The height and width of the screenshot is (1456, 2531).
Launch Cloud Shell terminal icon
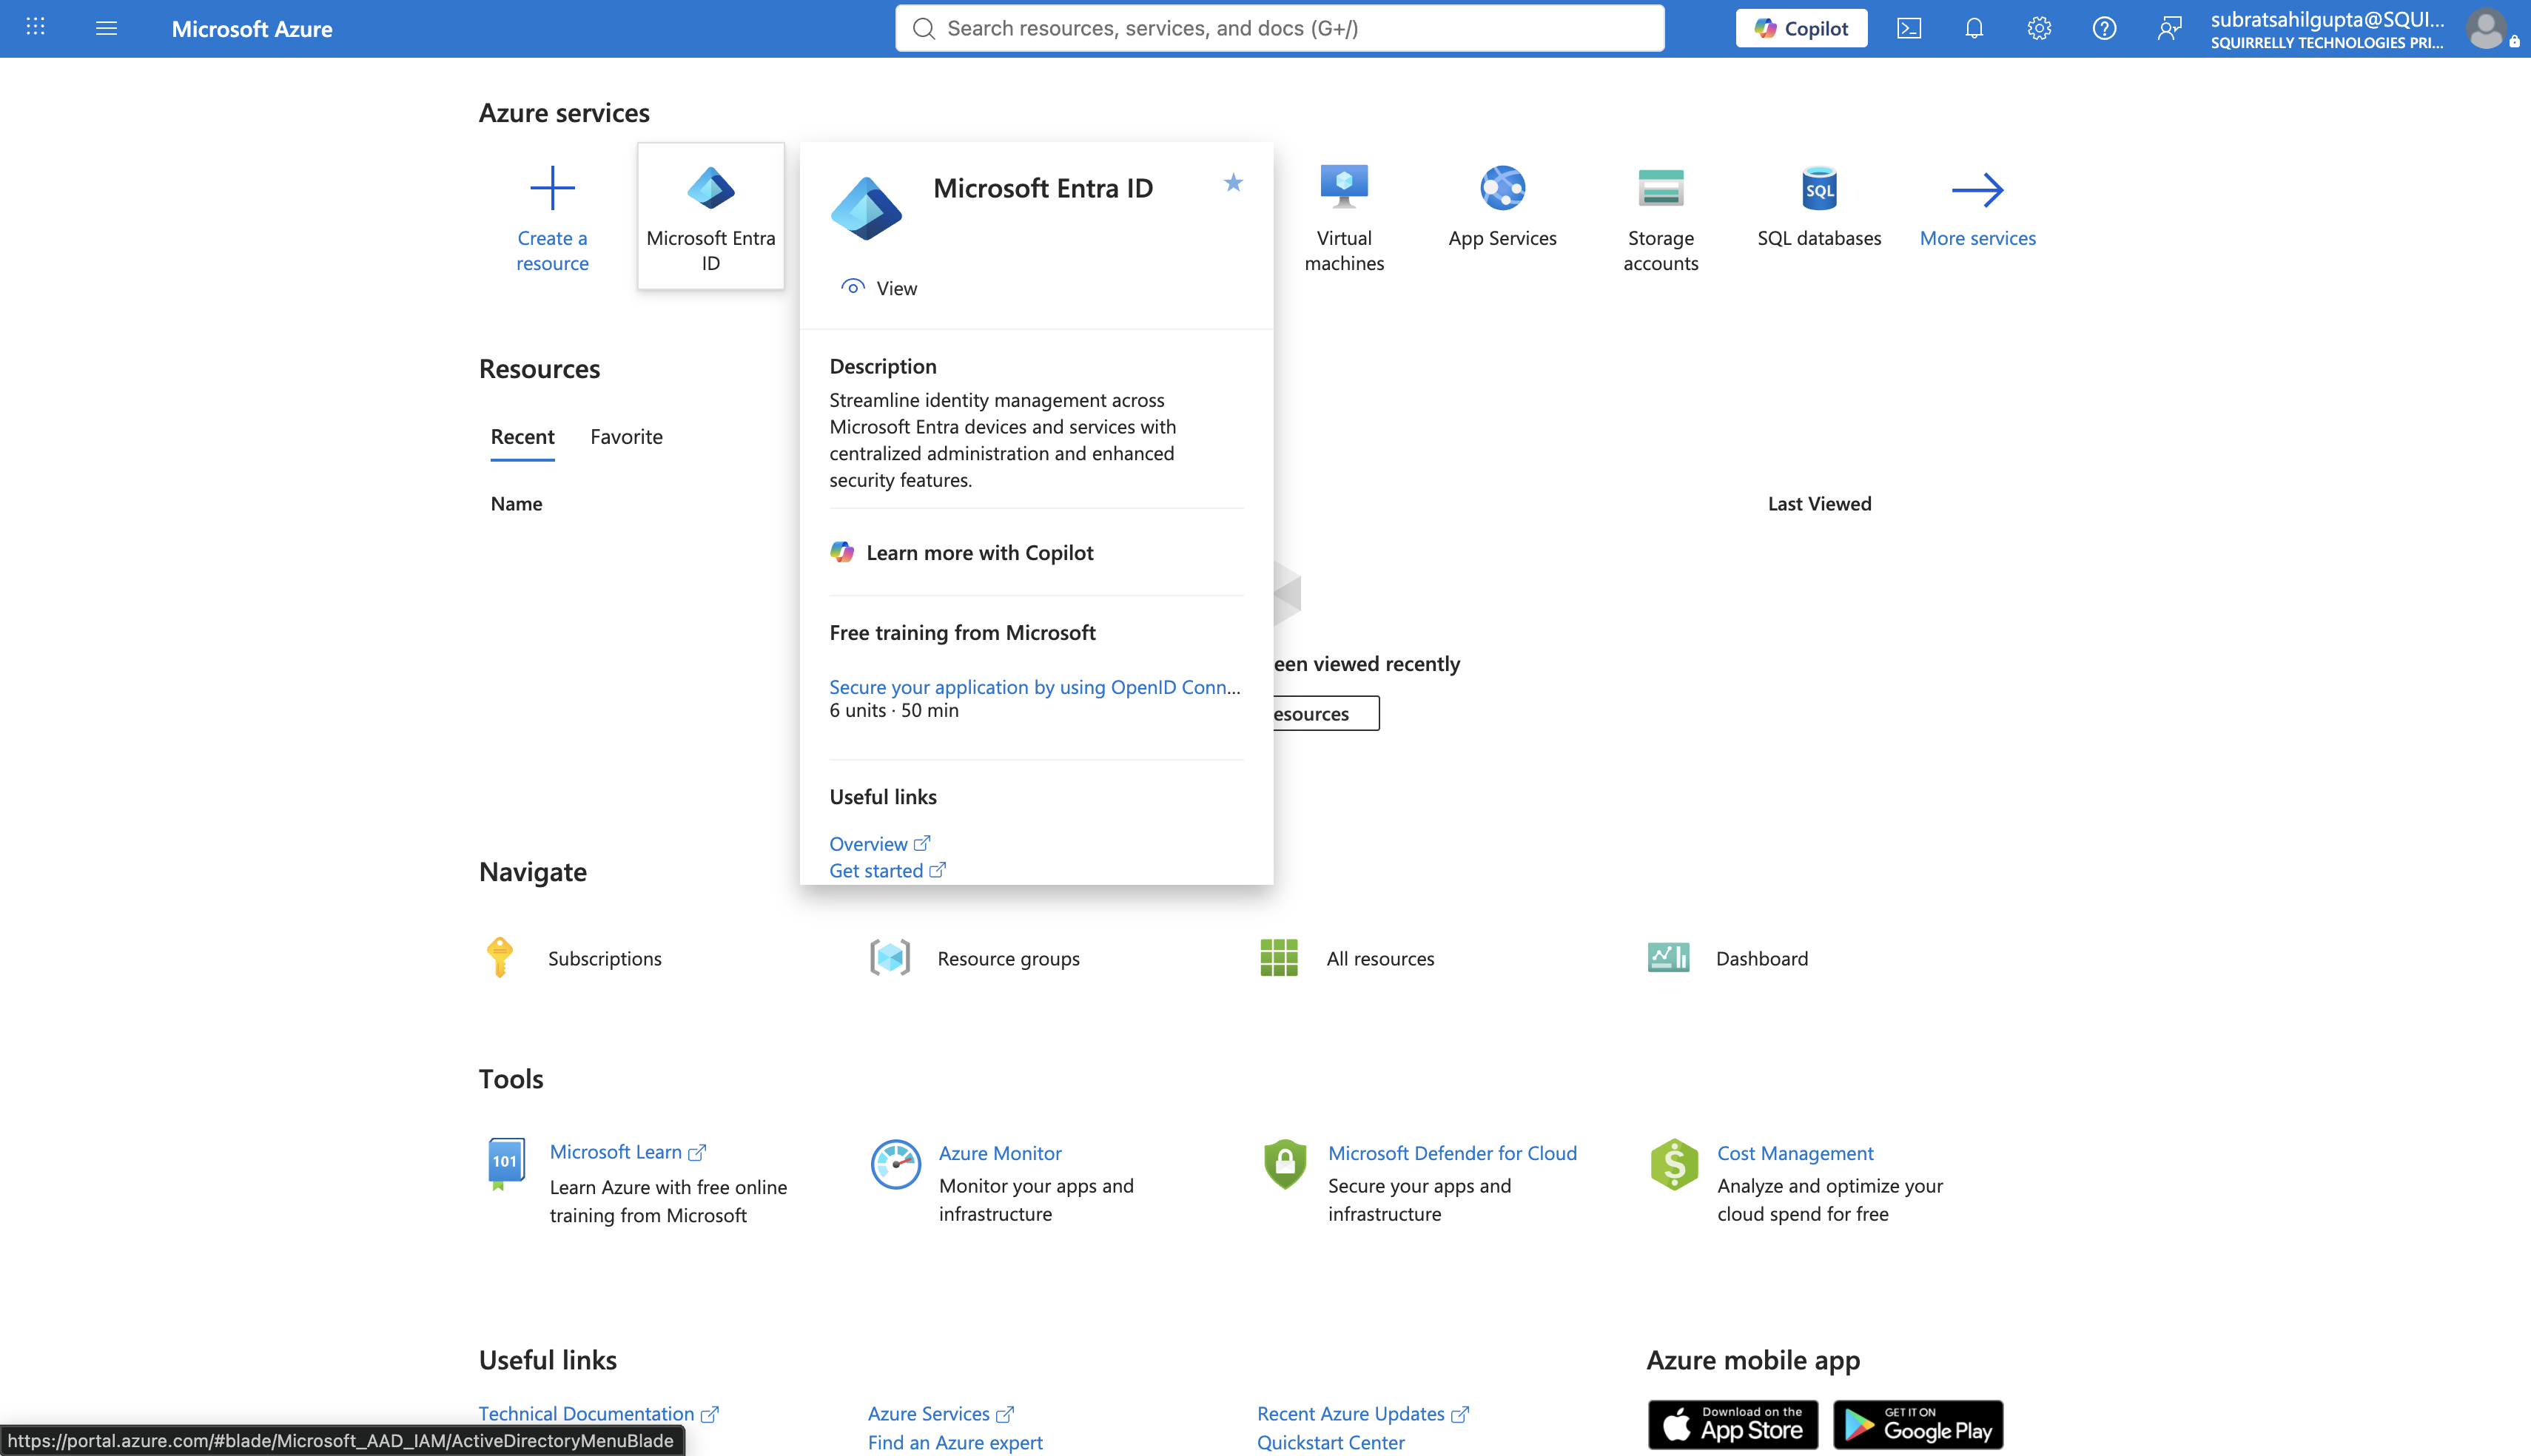(x=1909, y=28)
